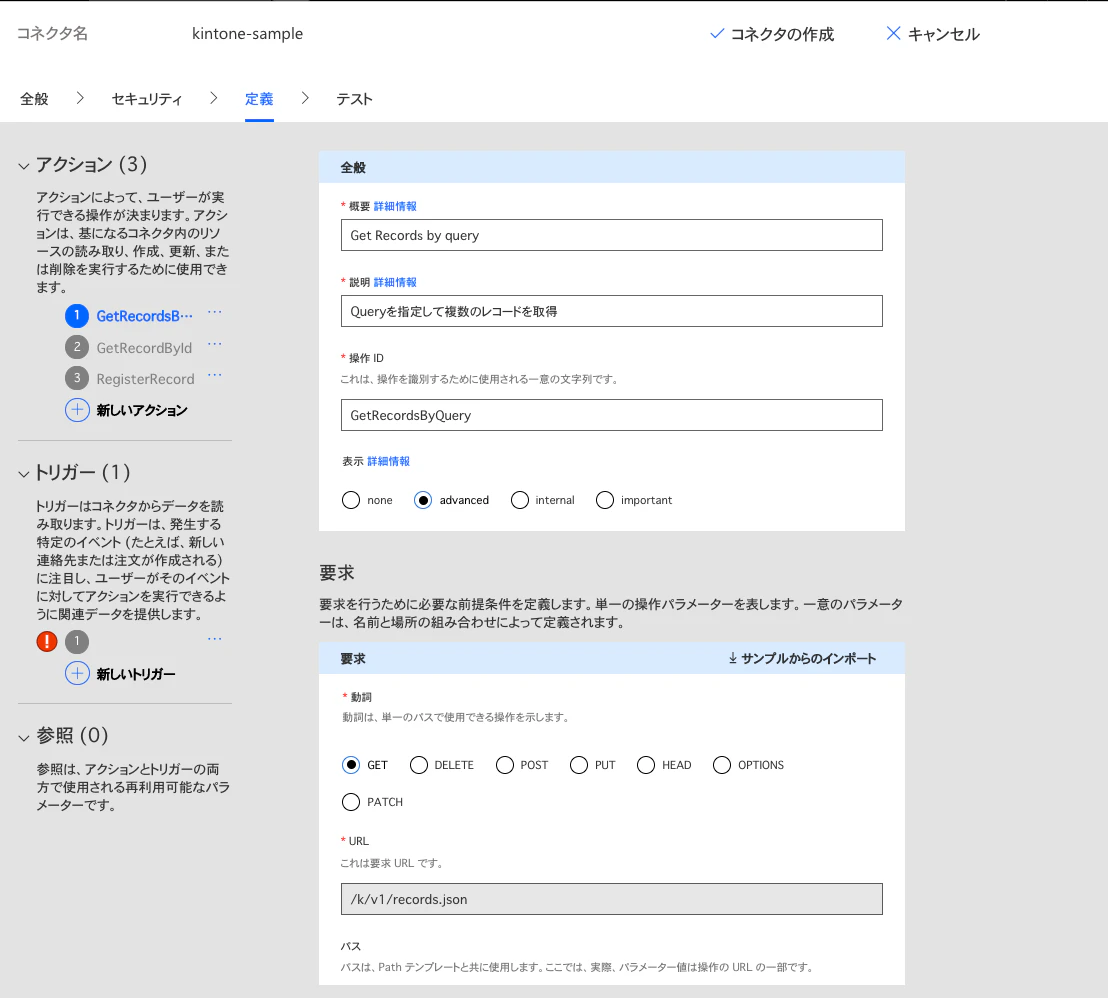The height and width of the screenshot is (998, 1108).
Task: Click the checkmark icon for コネクタの作成
Action: point(717,33)
